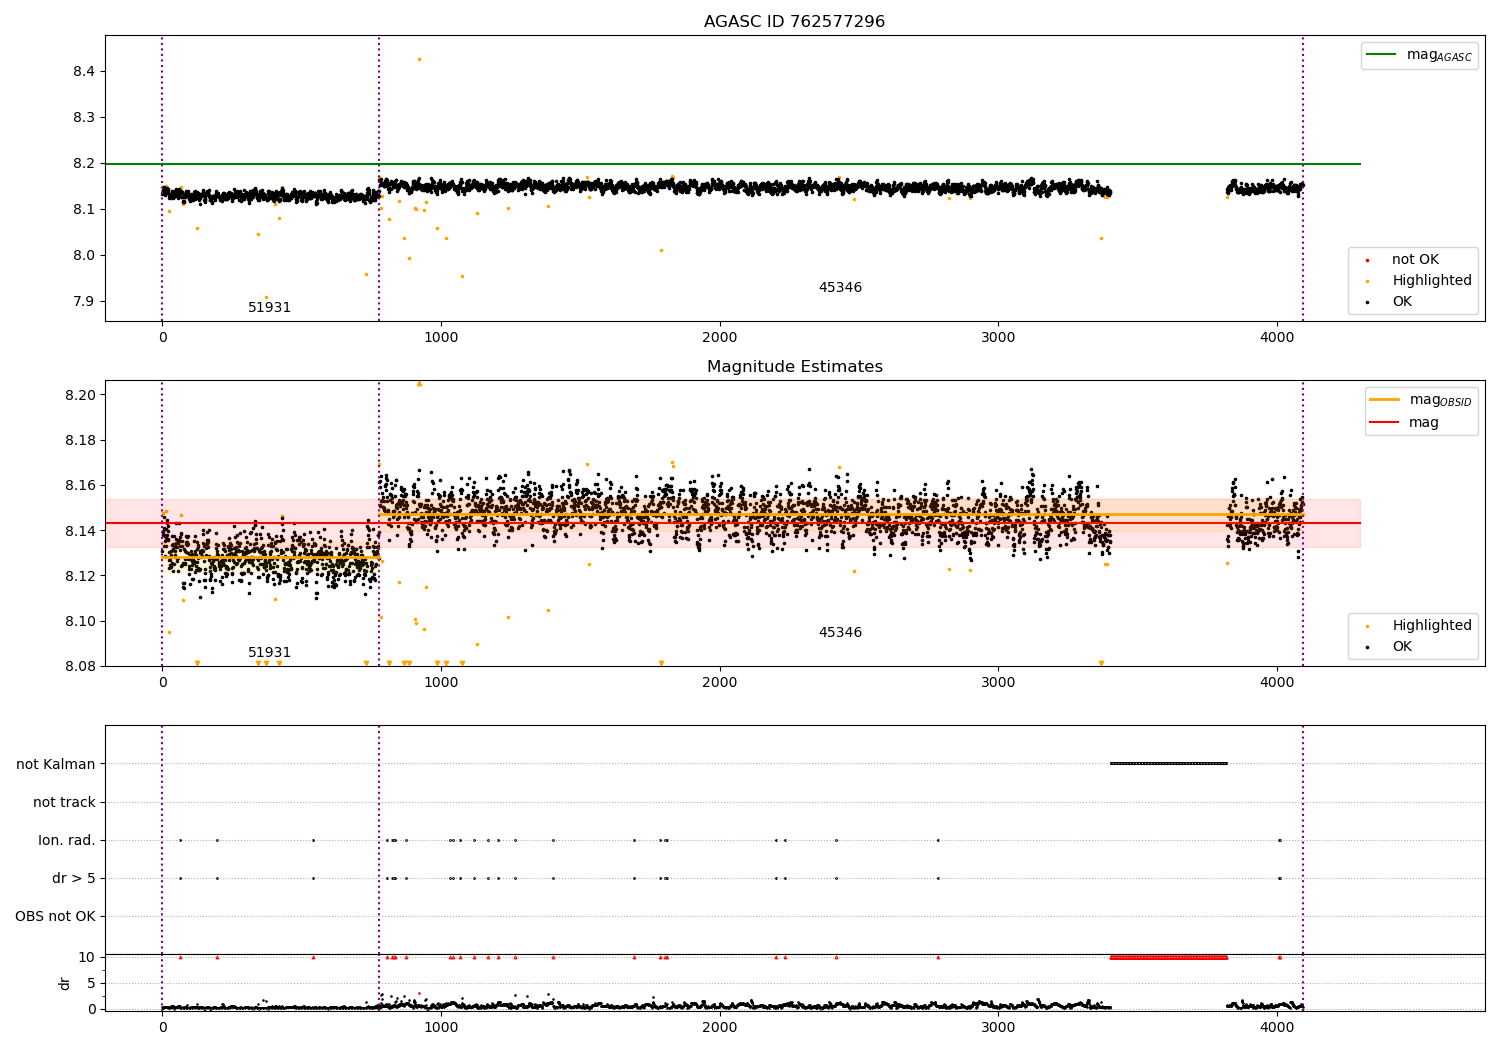Viewport: 1500px width, 1050px height.
Task: Click the Magnitude Estimates title
Action: tap(794, 367)
